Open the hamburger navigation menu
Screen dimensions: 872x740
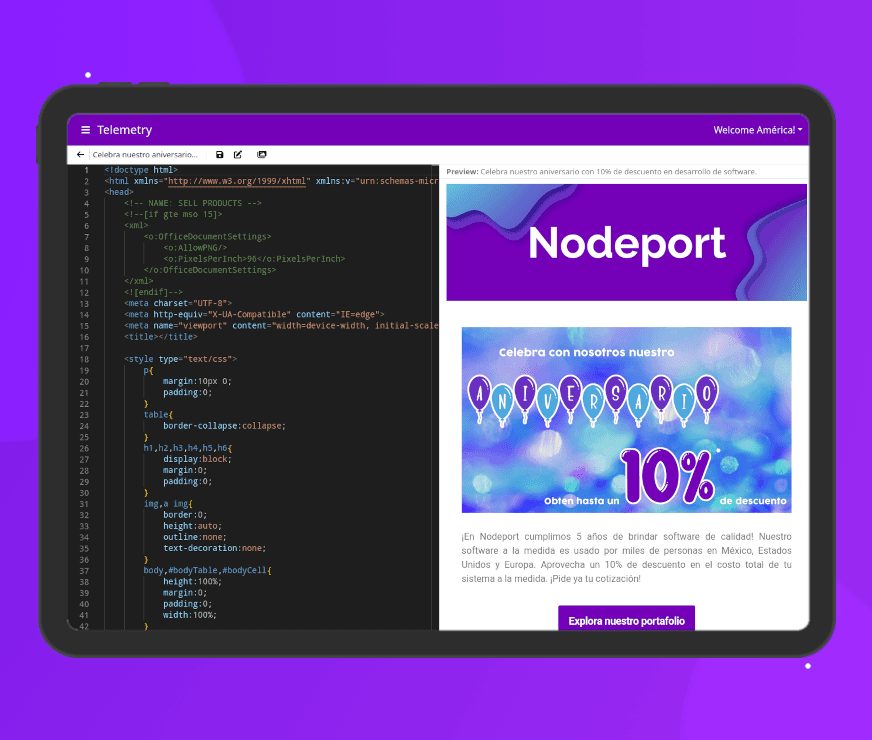pyautogui.click(x=85, y=130)
